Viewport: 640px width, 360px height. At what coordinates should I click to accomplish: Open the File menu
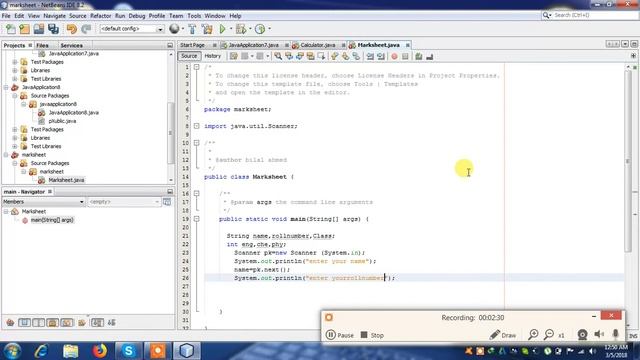pos(6,16)
